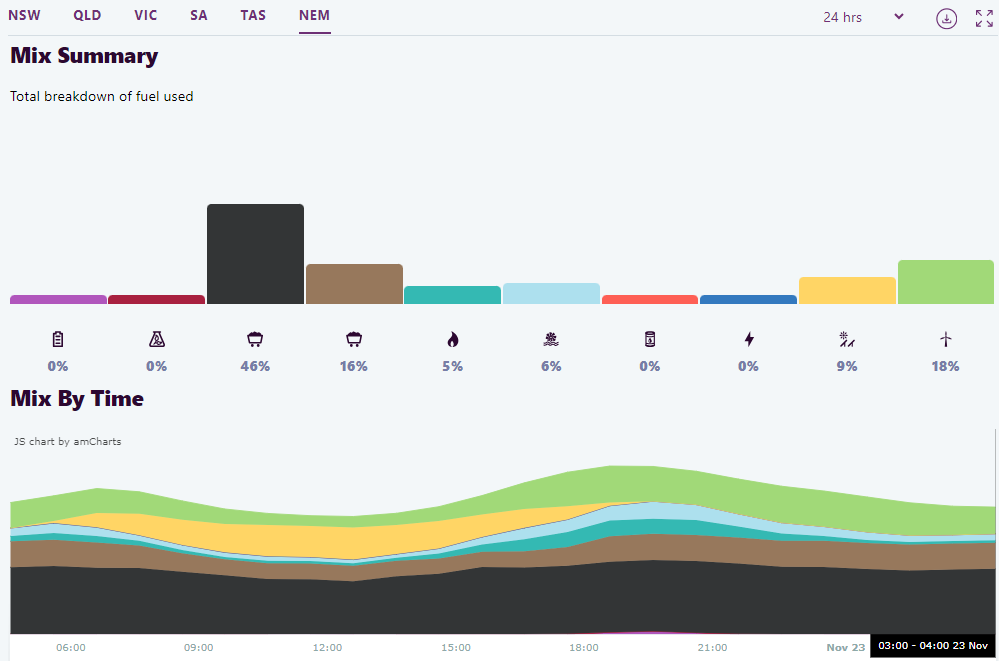
Task: Click the lightning bolt icon
Action: click(748, 339)
